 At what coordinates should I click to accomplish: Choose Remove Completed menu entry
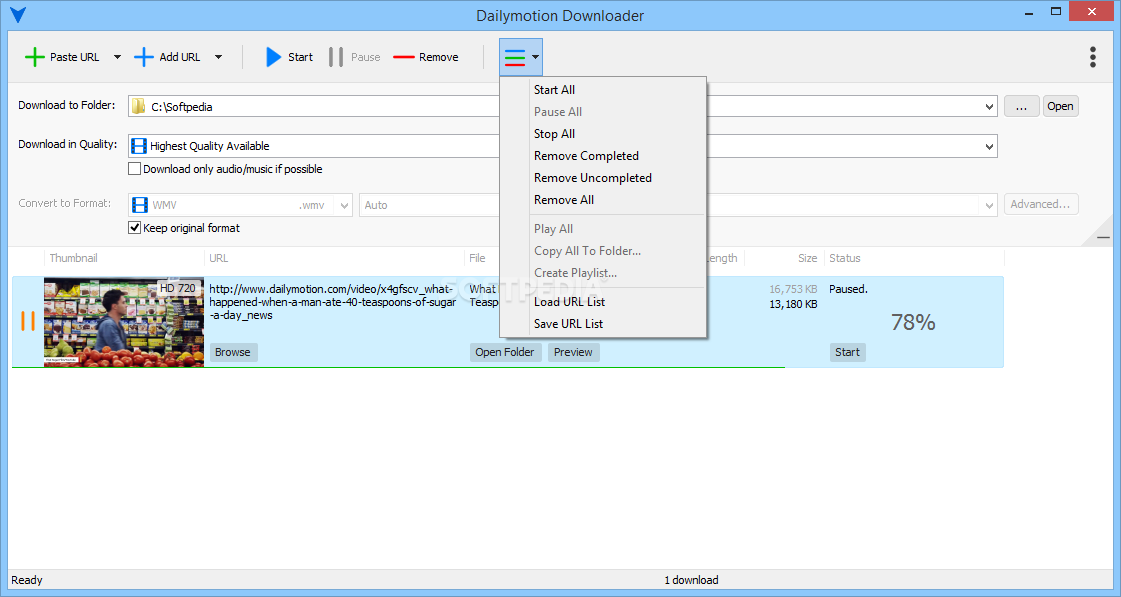point(603,156)
